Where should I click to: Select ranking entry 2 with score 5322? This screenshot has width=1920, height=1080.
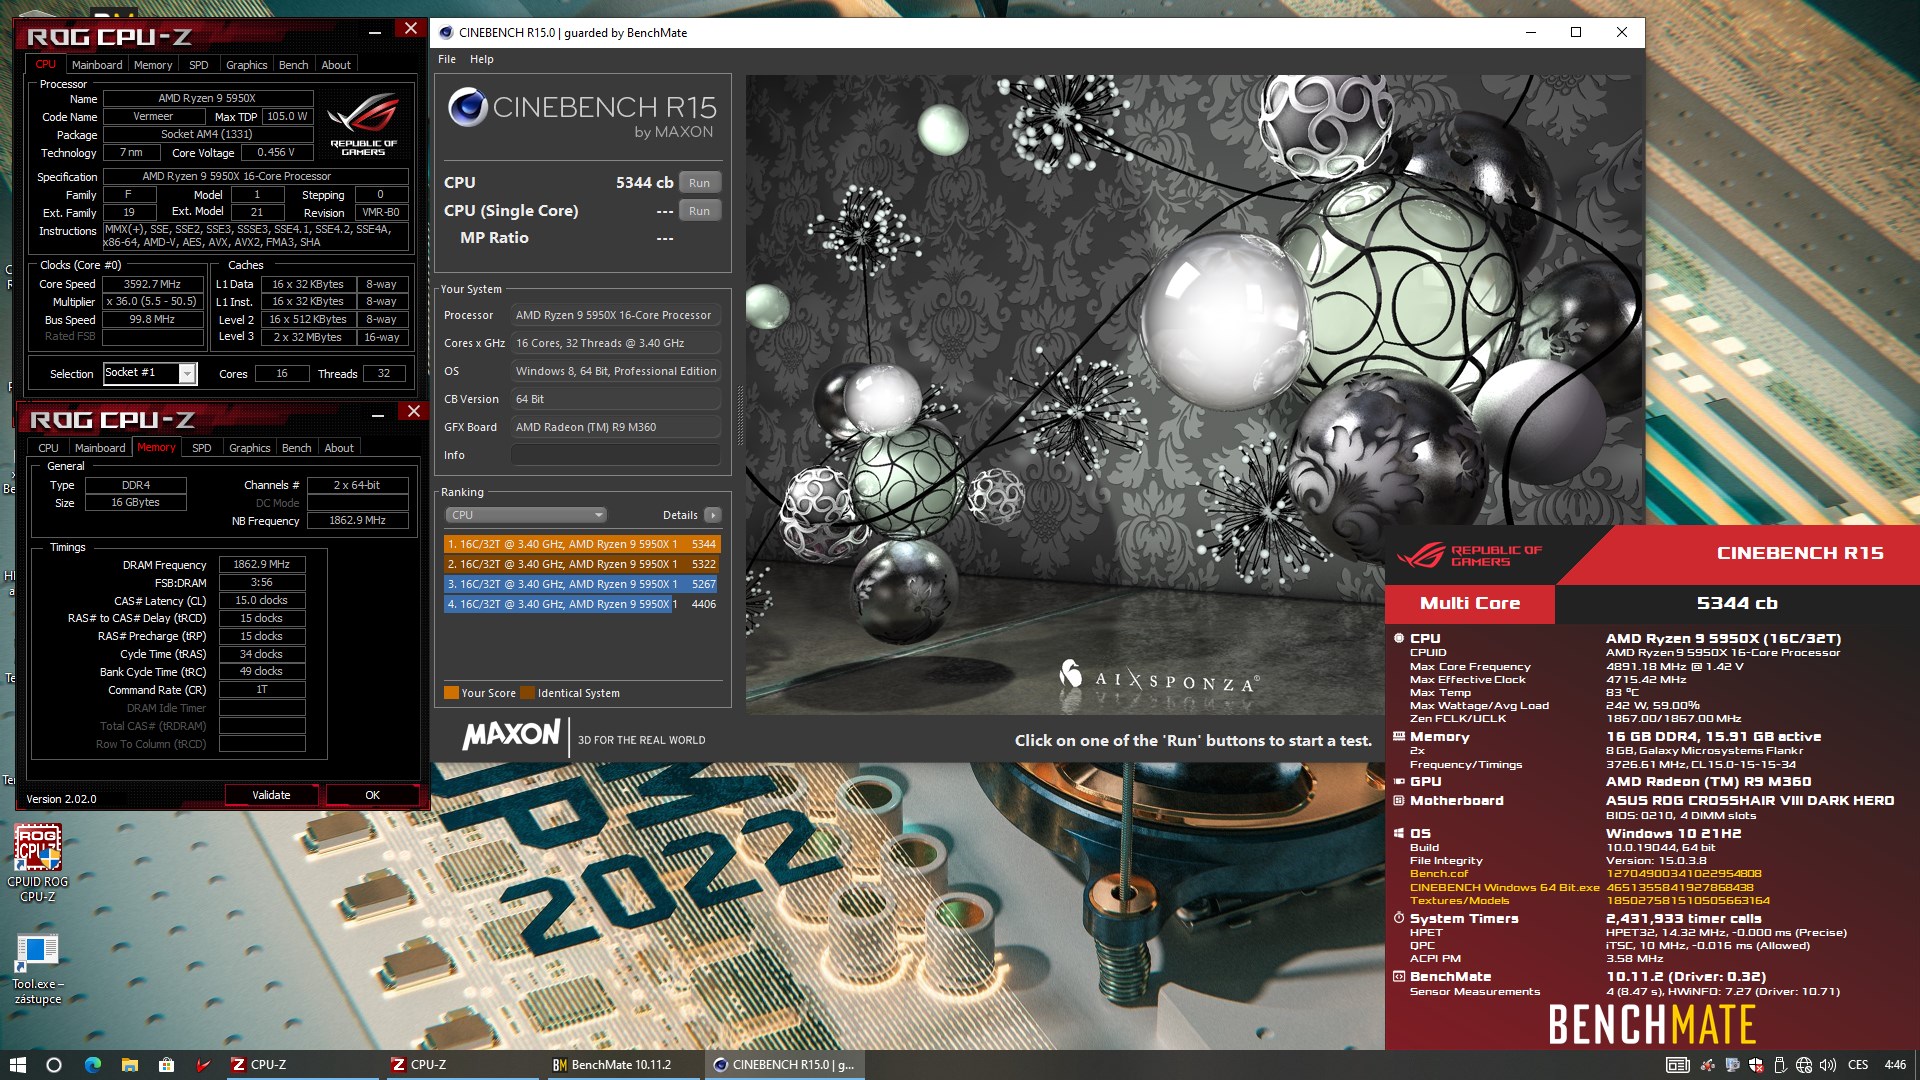[582, 564]
